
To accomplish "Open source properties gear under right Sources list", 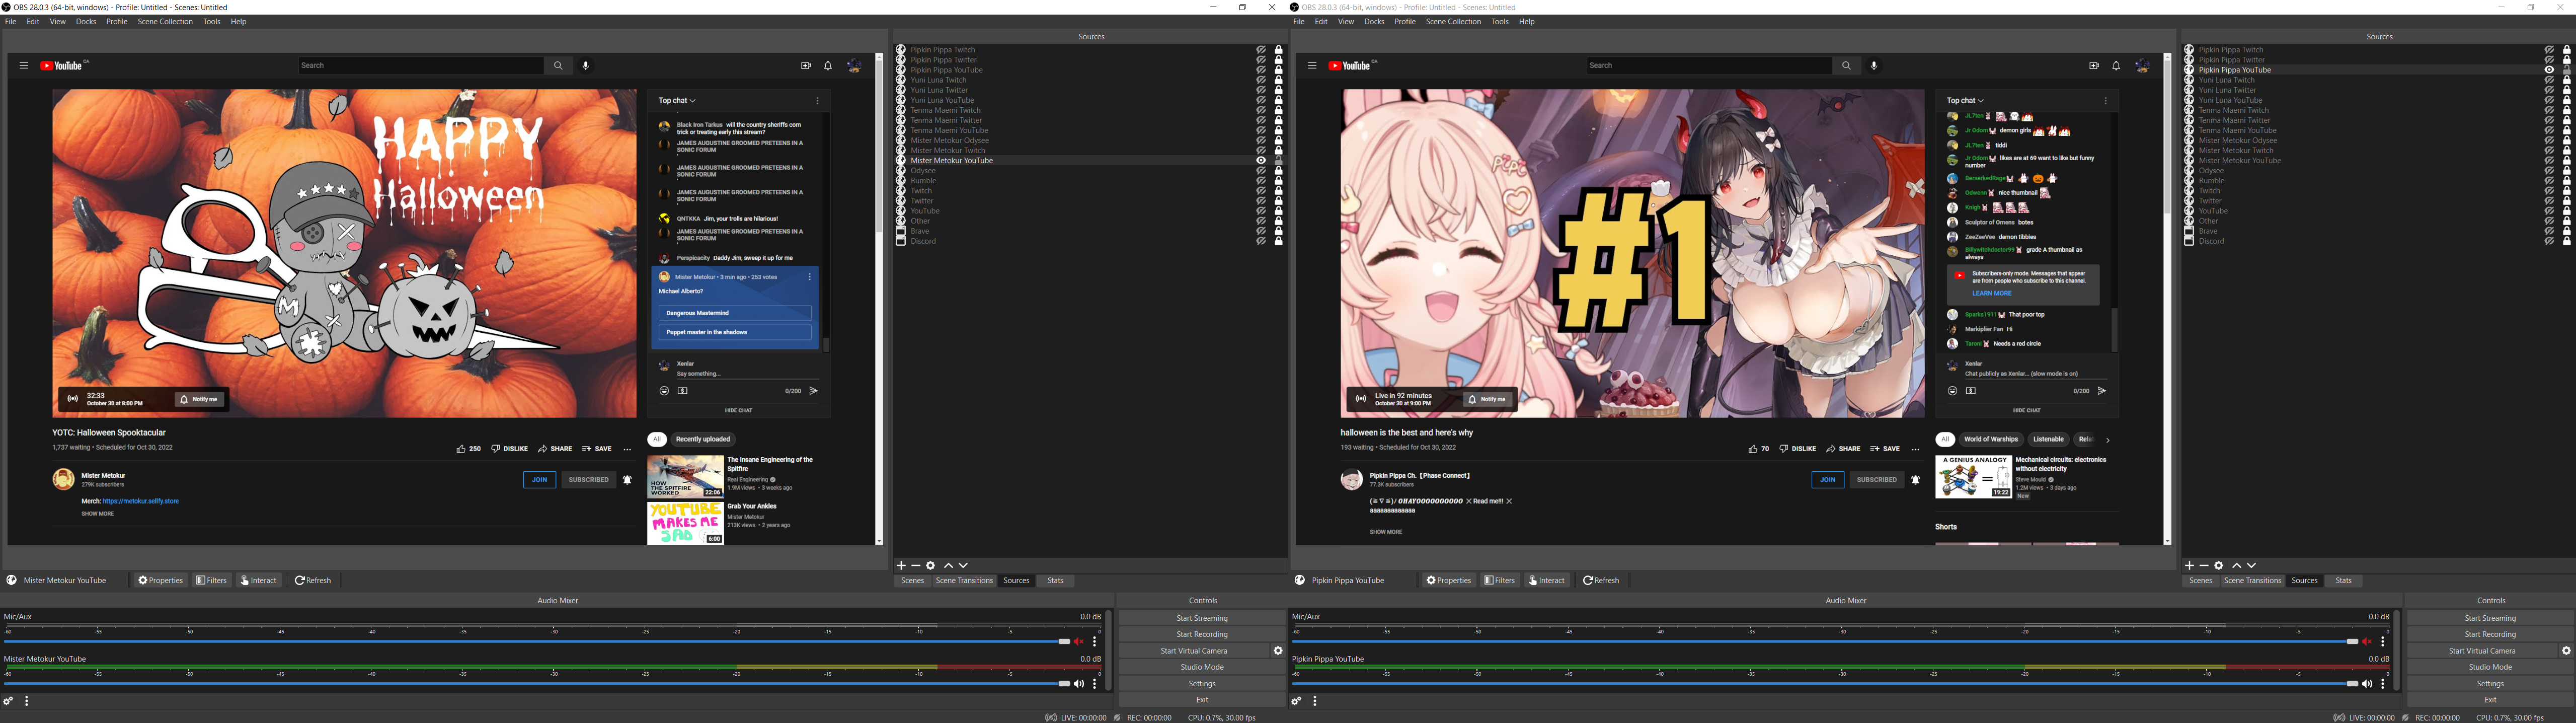I will (2218, 566).
